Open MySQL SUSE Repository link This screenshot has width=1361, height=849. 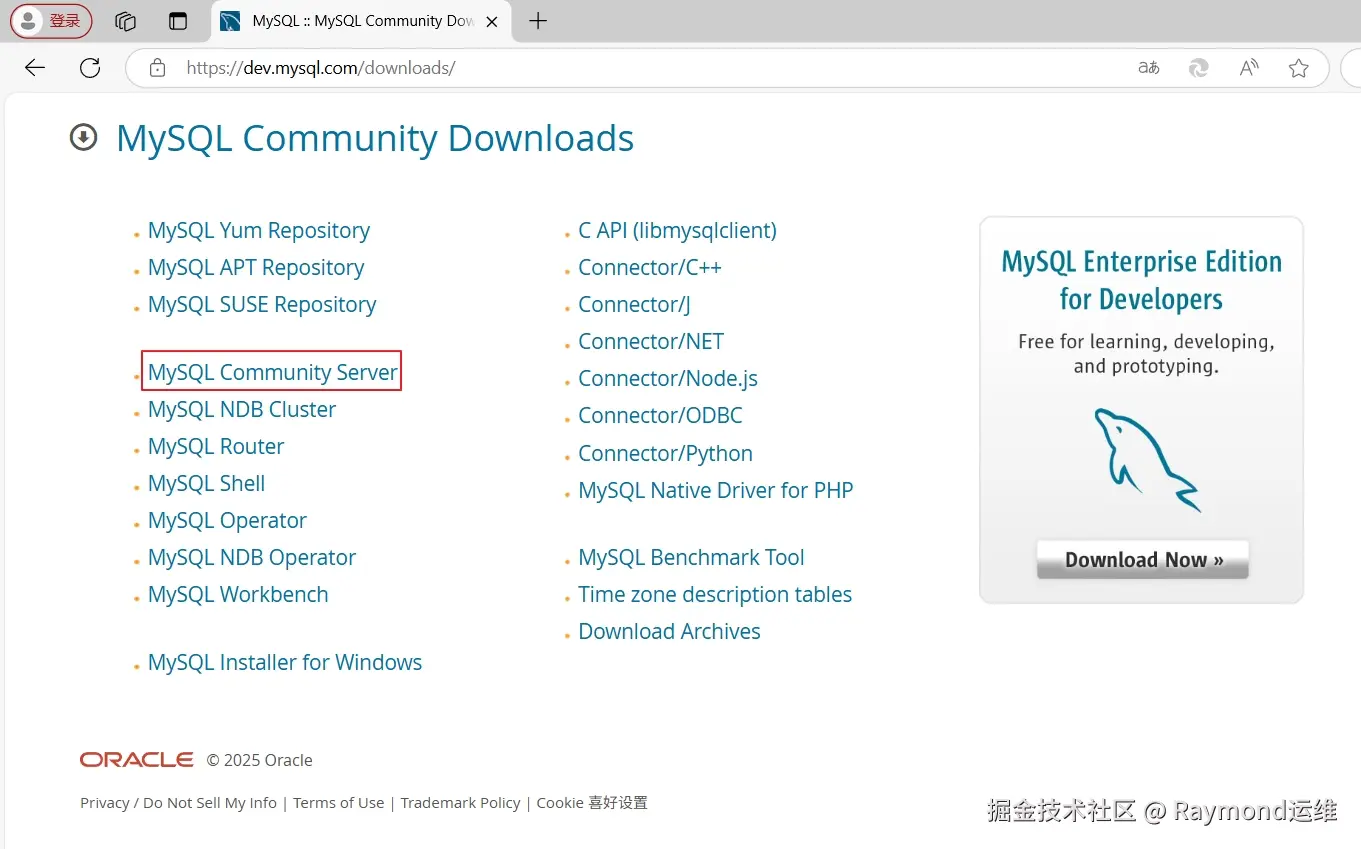[x=262, y=304]
